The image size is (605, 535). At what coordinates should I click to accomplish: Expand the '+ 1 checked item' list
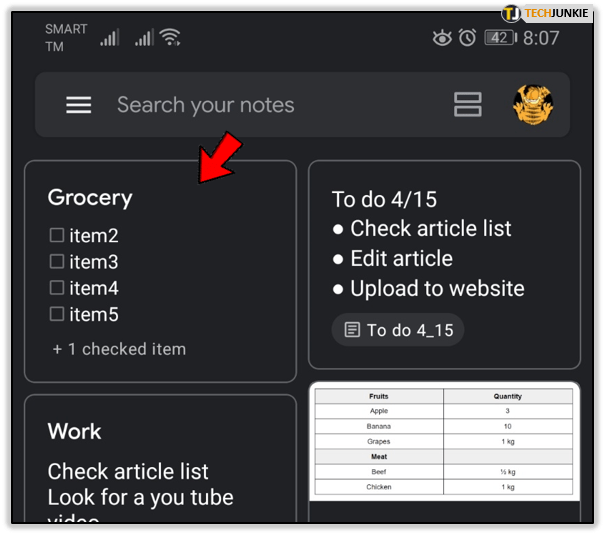[119, 349]
